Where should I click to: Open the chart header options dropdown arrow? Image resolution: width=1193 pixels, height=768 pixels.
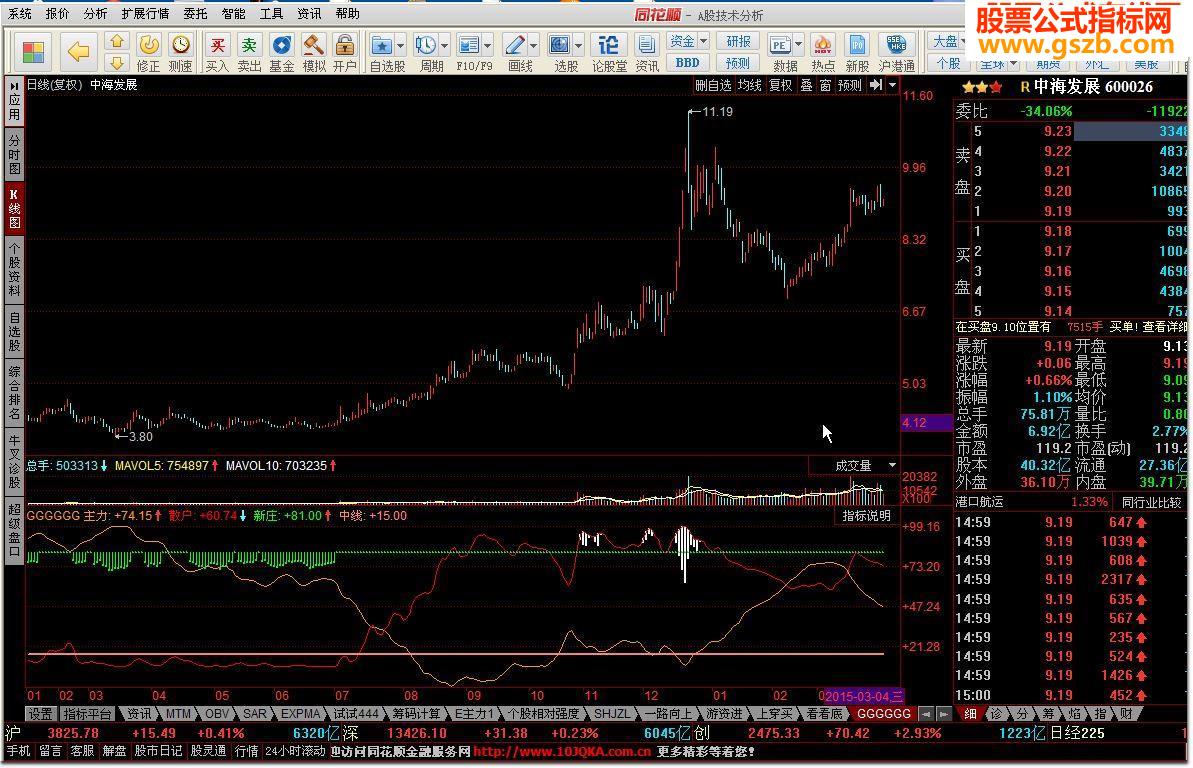click(892, 84)
